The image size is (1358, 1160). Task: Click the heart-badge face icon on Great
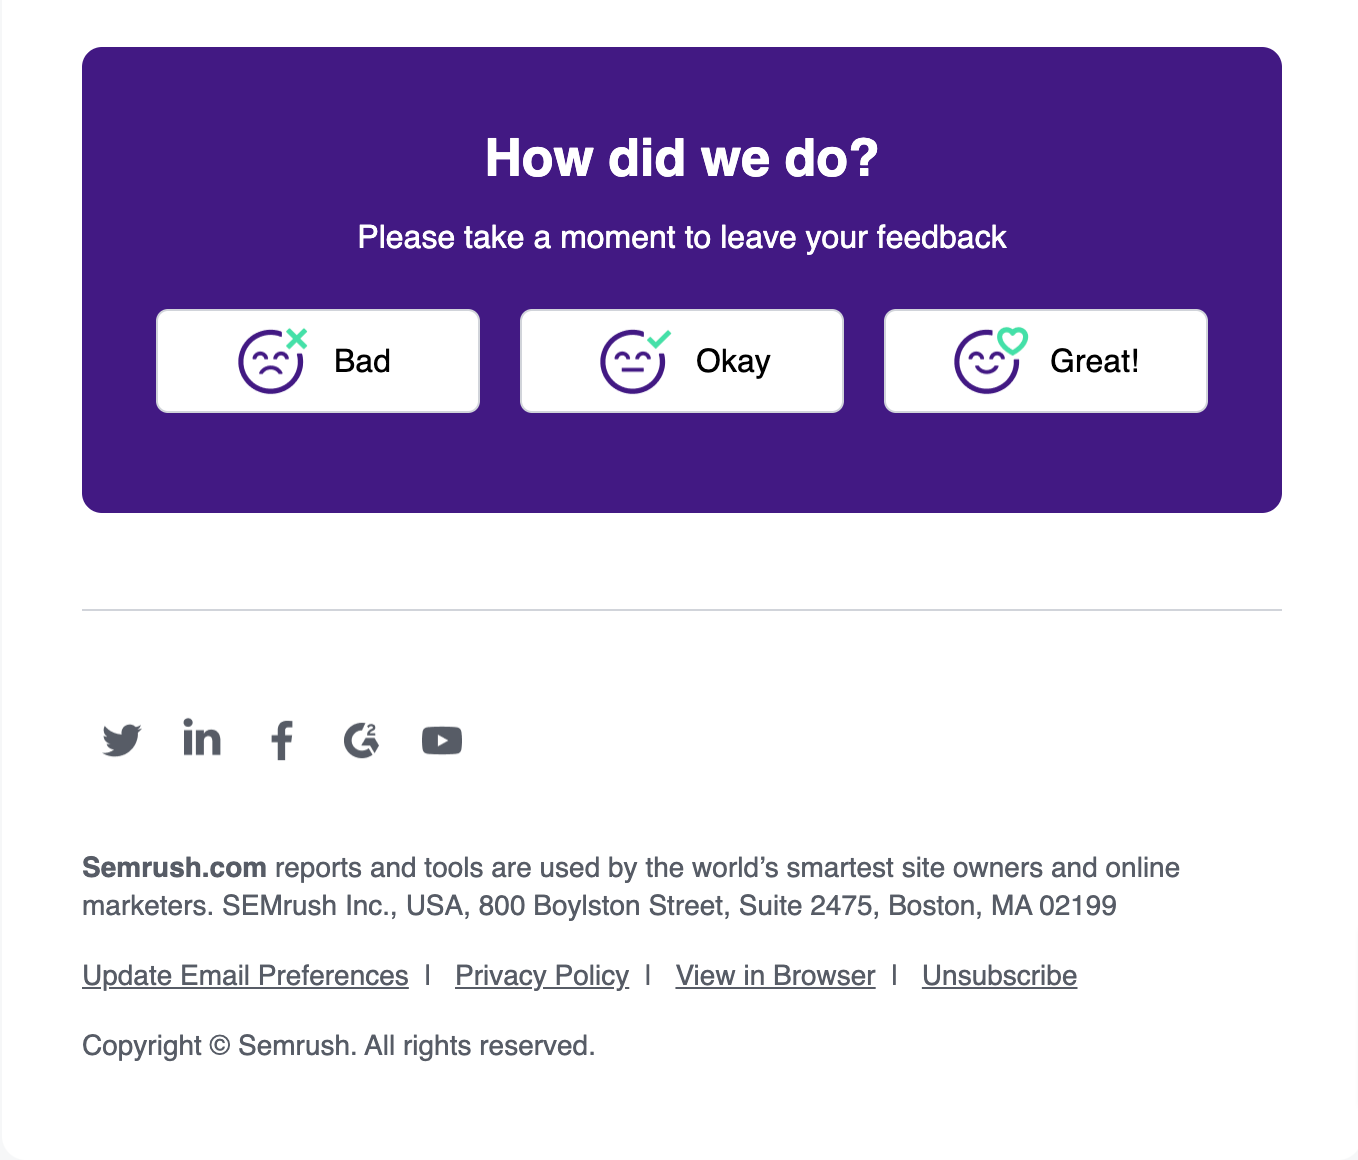tap(988, 362)
